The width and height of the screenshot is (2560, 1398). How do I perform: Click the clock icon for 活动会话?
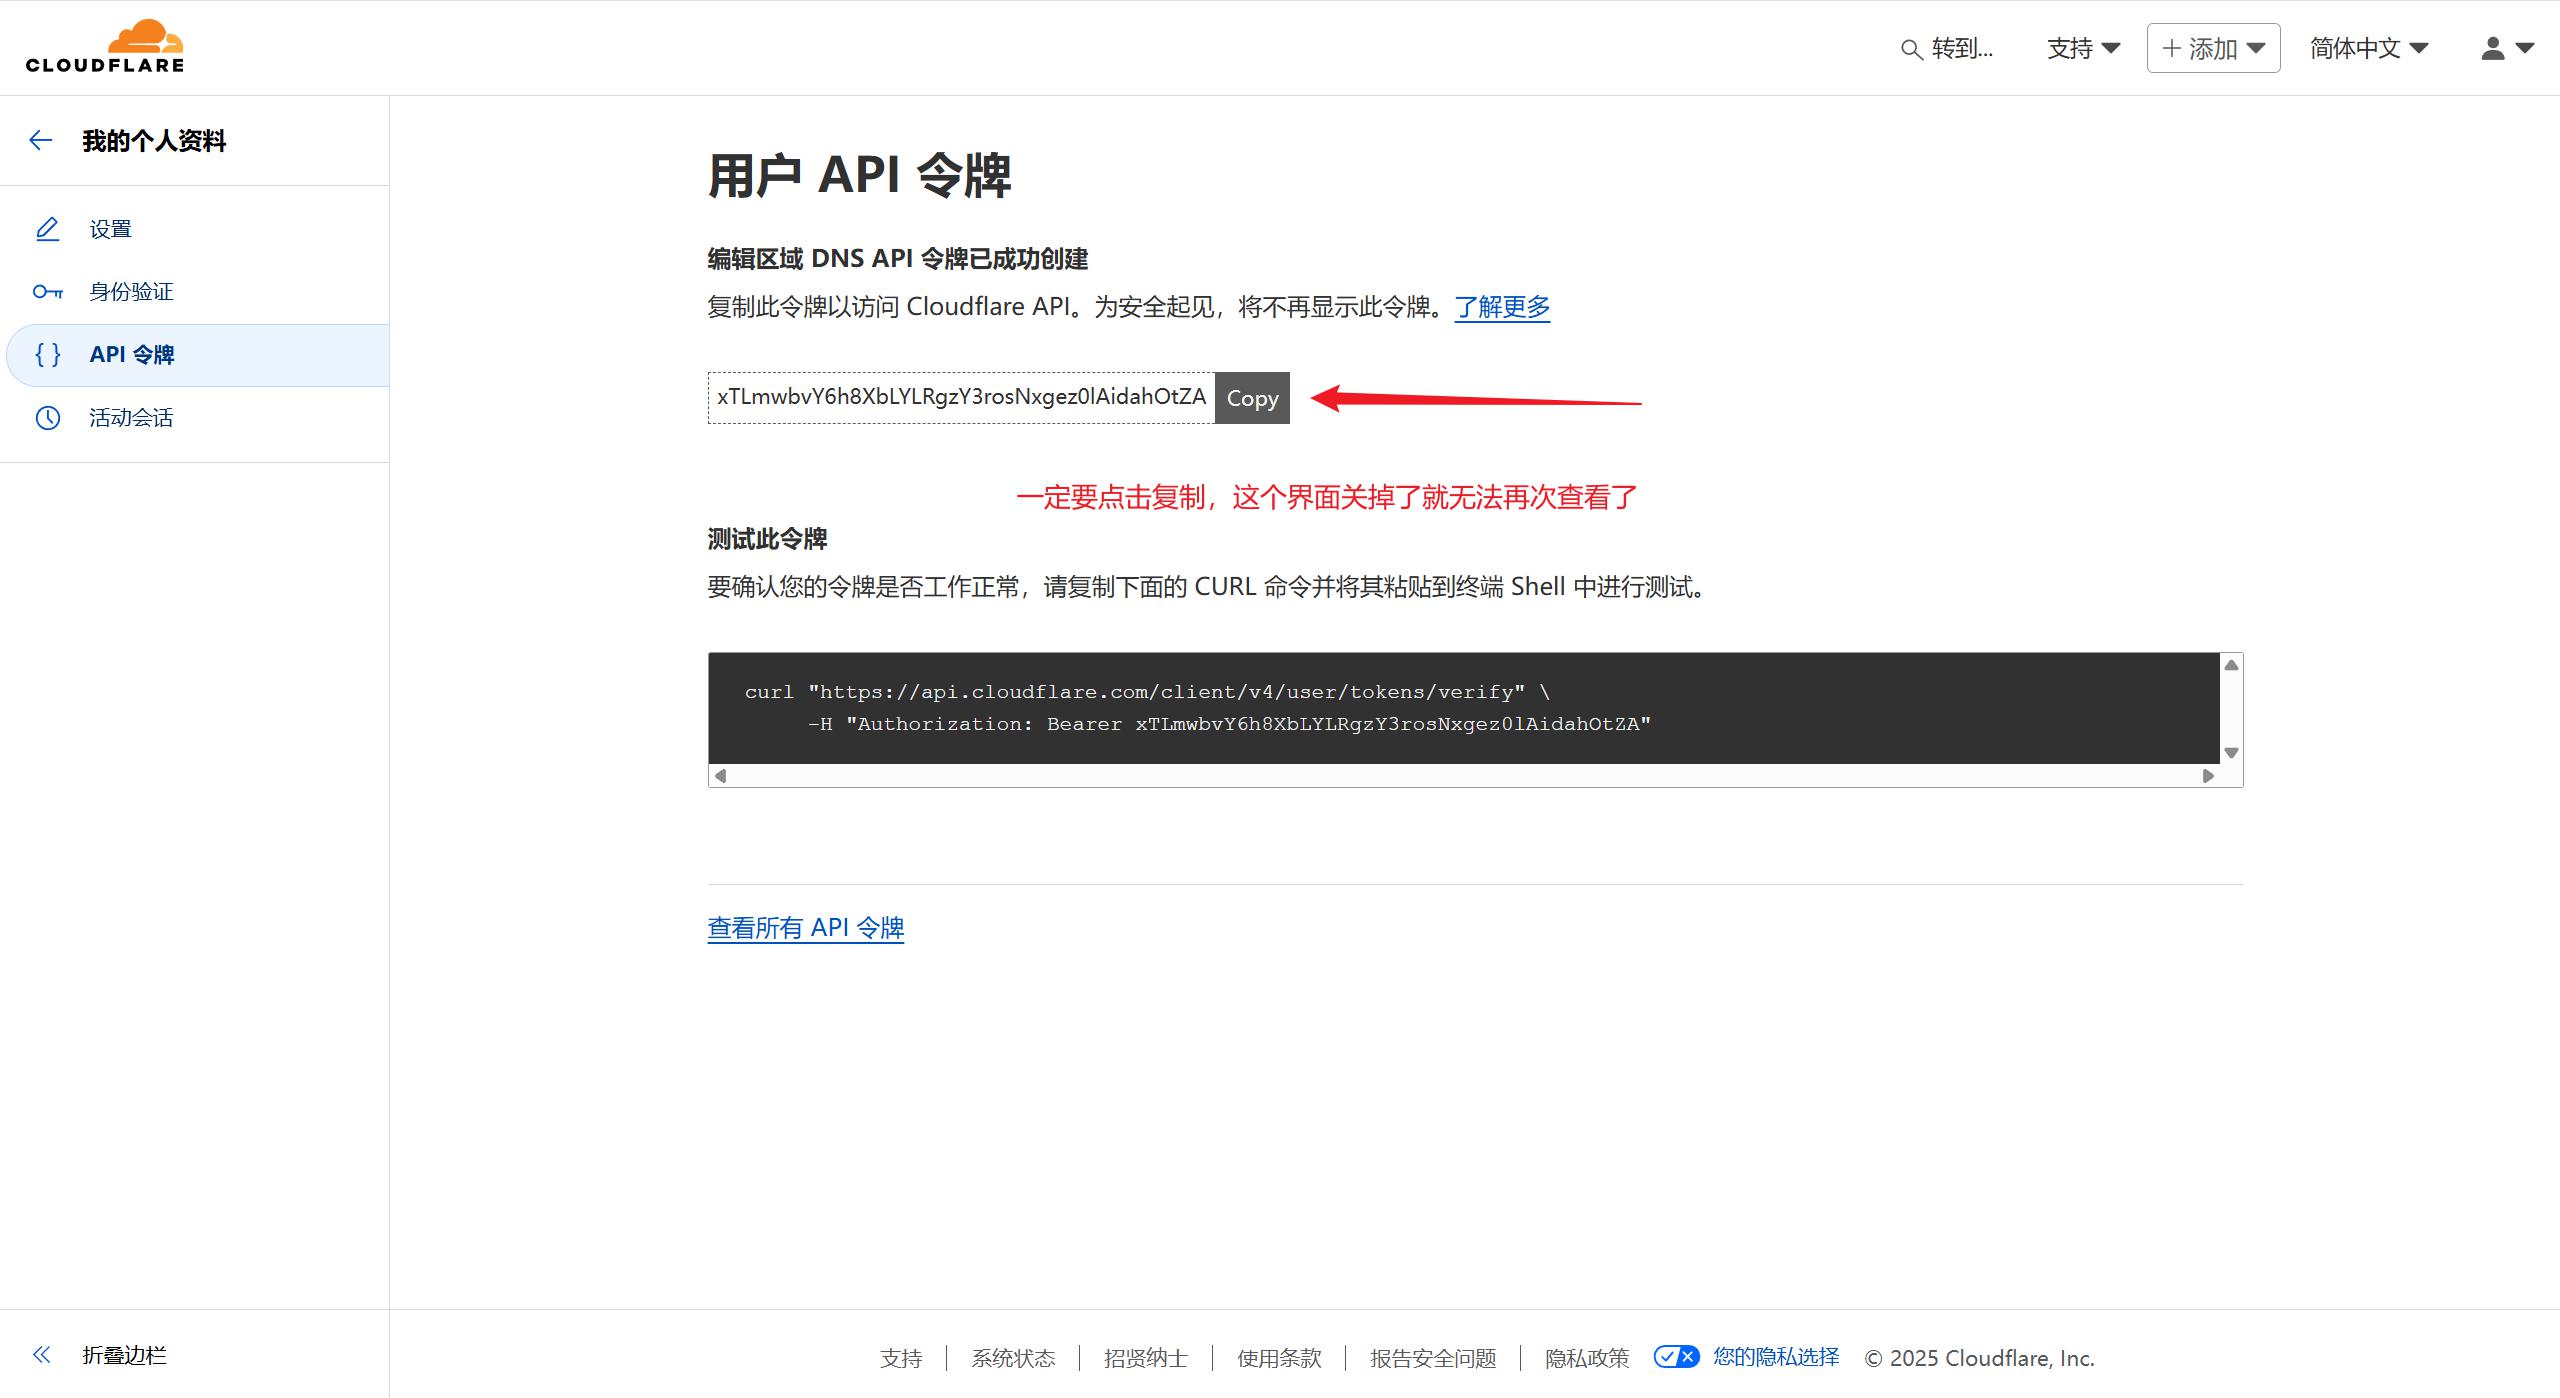(x=47, y=418)
